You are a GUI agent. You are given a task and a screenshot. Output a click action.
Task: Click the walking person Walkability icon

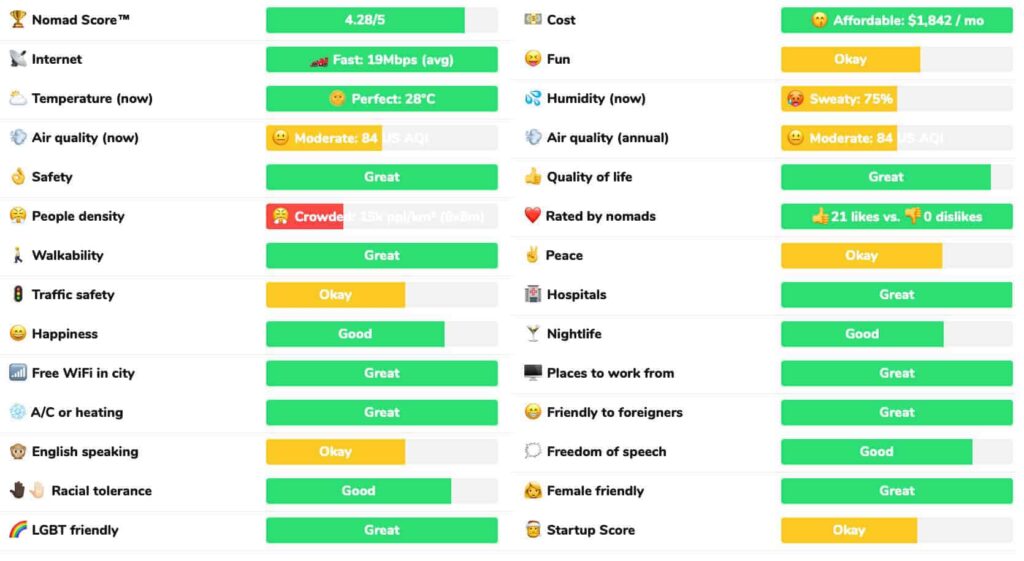coord(18,255)
